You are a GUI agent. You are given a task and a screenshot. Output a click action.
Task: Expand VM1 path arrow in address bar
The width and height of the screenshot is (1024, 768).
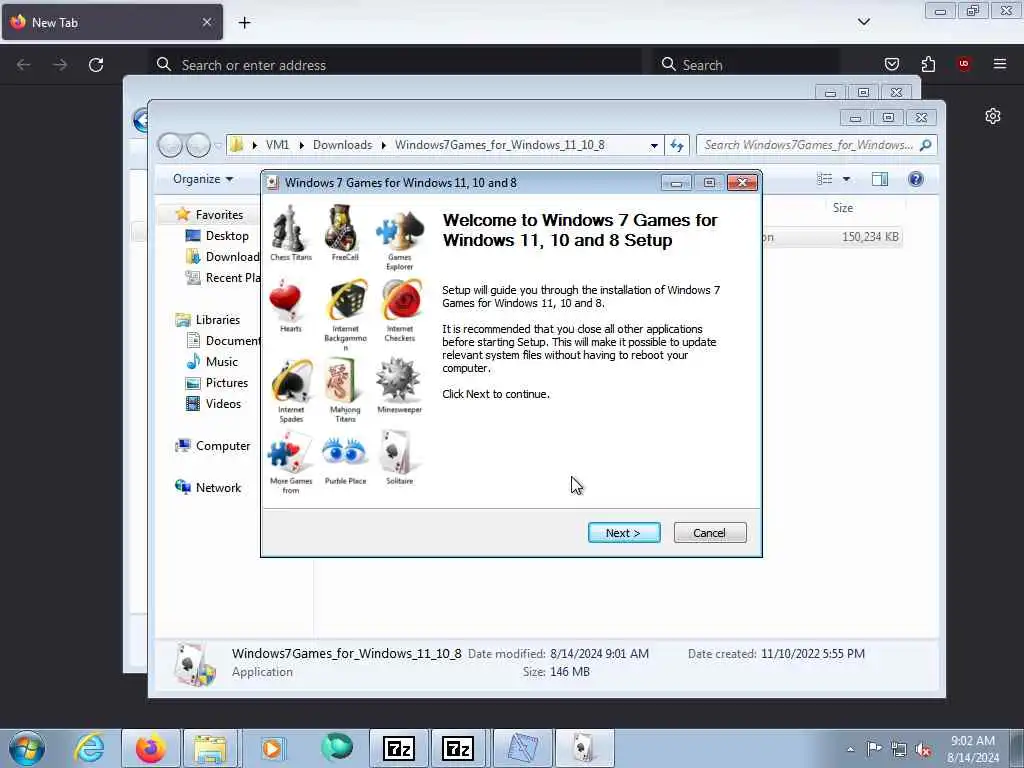tap(301, 145)
